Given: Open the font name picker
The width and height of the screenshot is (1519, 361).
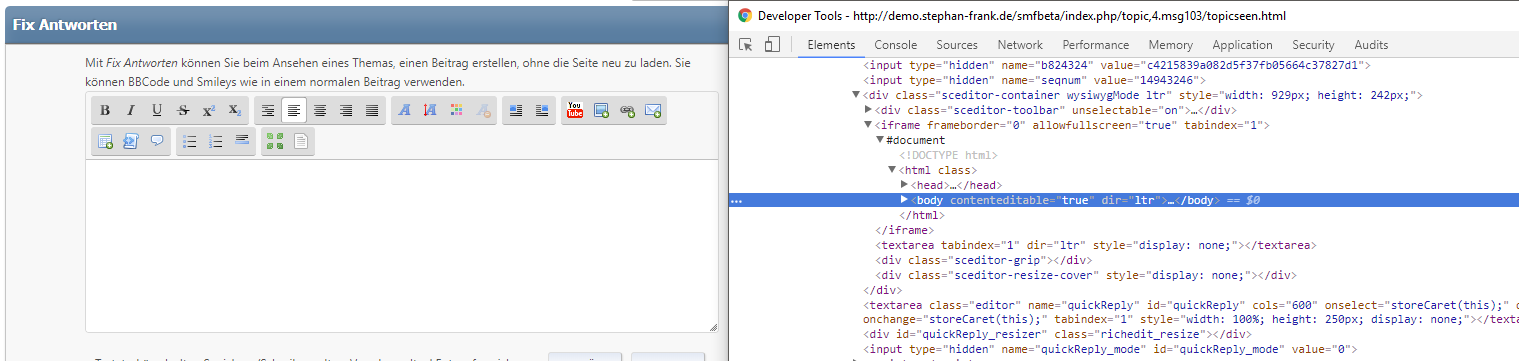Looking at the screenshot, I should click(405, 111).
